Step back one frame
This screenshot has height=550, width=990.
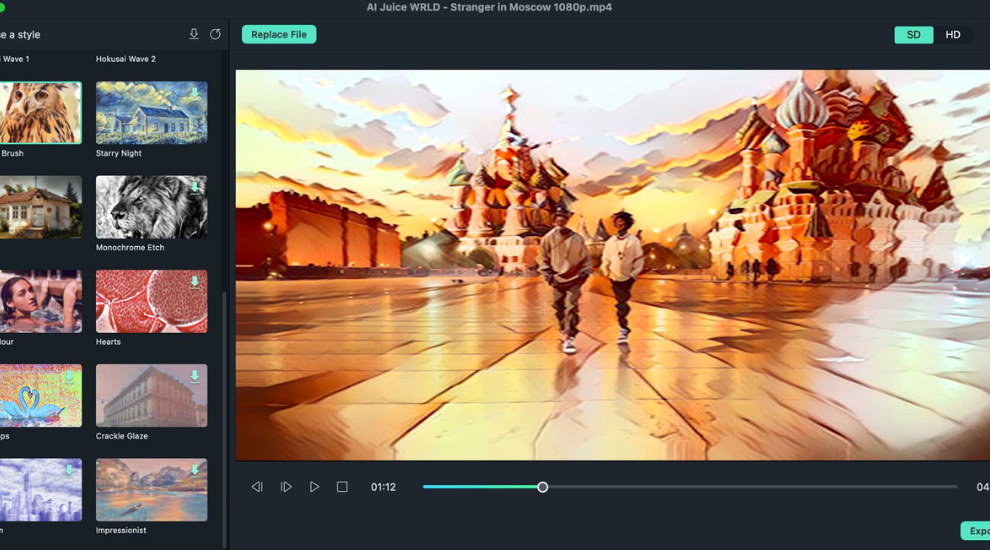click(257, 487)
